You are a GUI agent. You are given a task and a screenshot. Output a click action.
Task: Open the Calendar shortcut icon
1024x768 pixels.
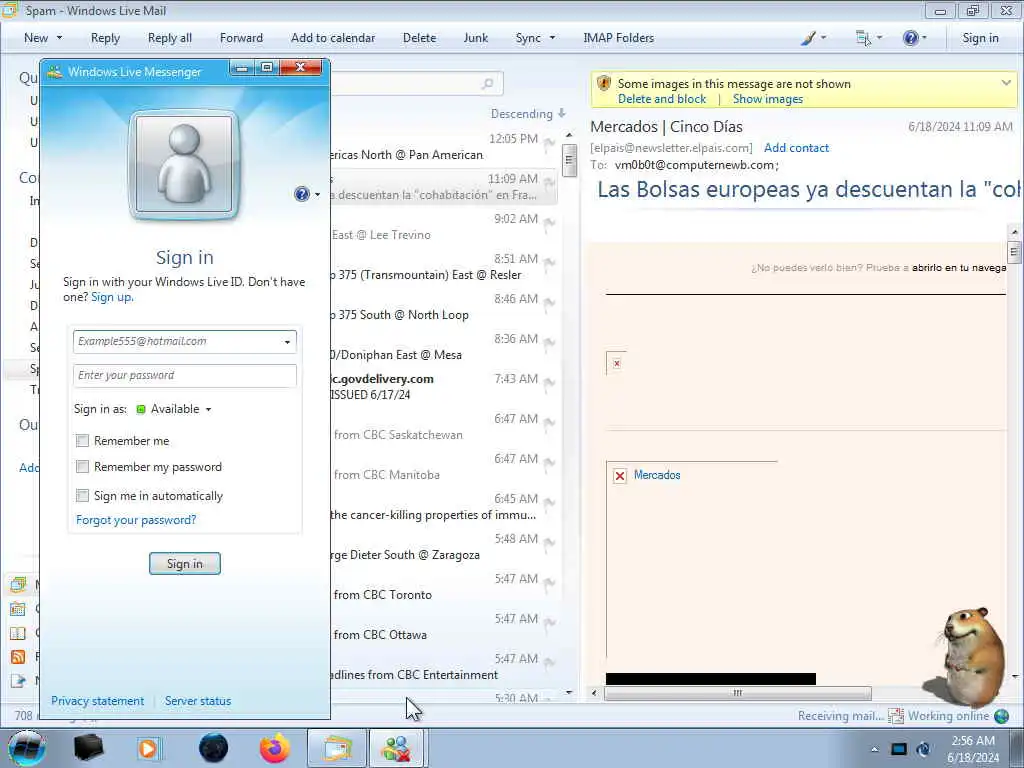pos(18,609)
